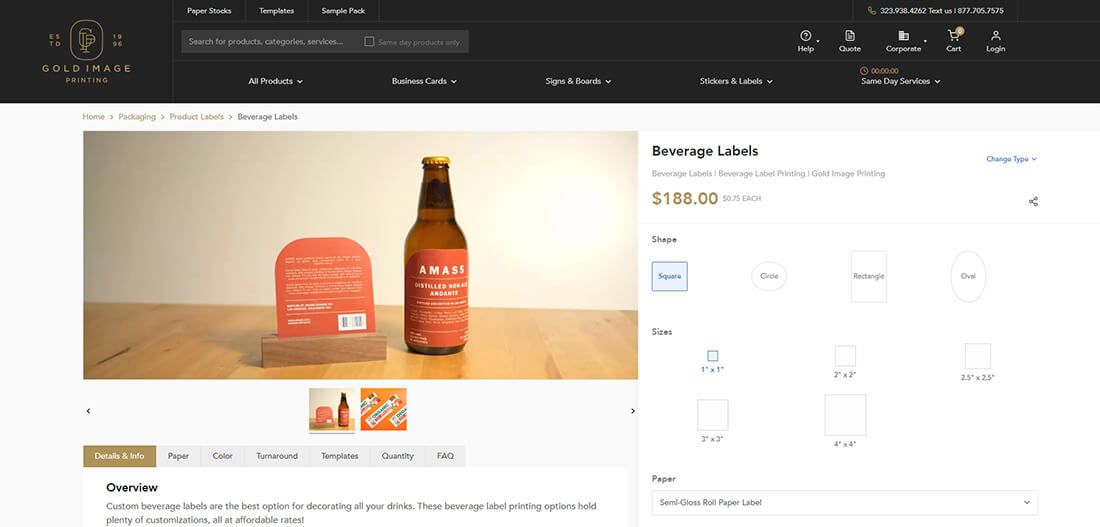Click the phone icon in top bar
Screen dimensions: 1100x527
tap(871, 11)
